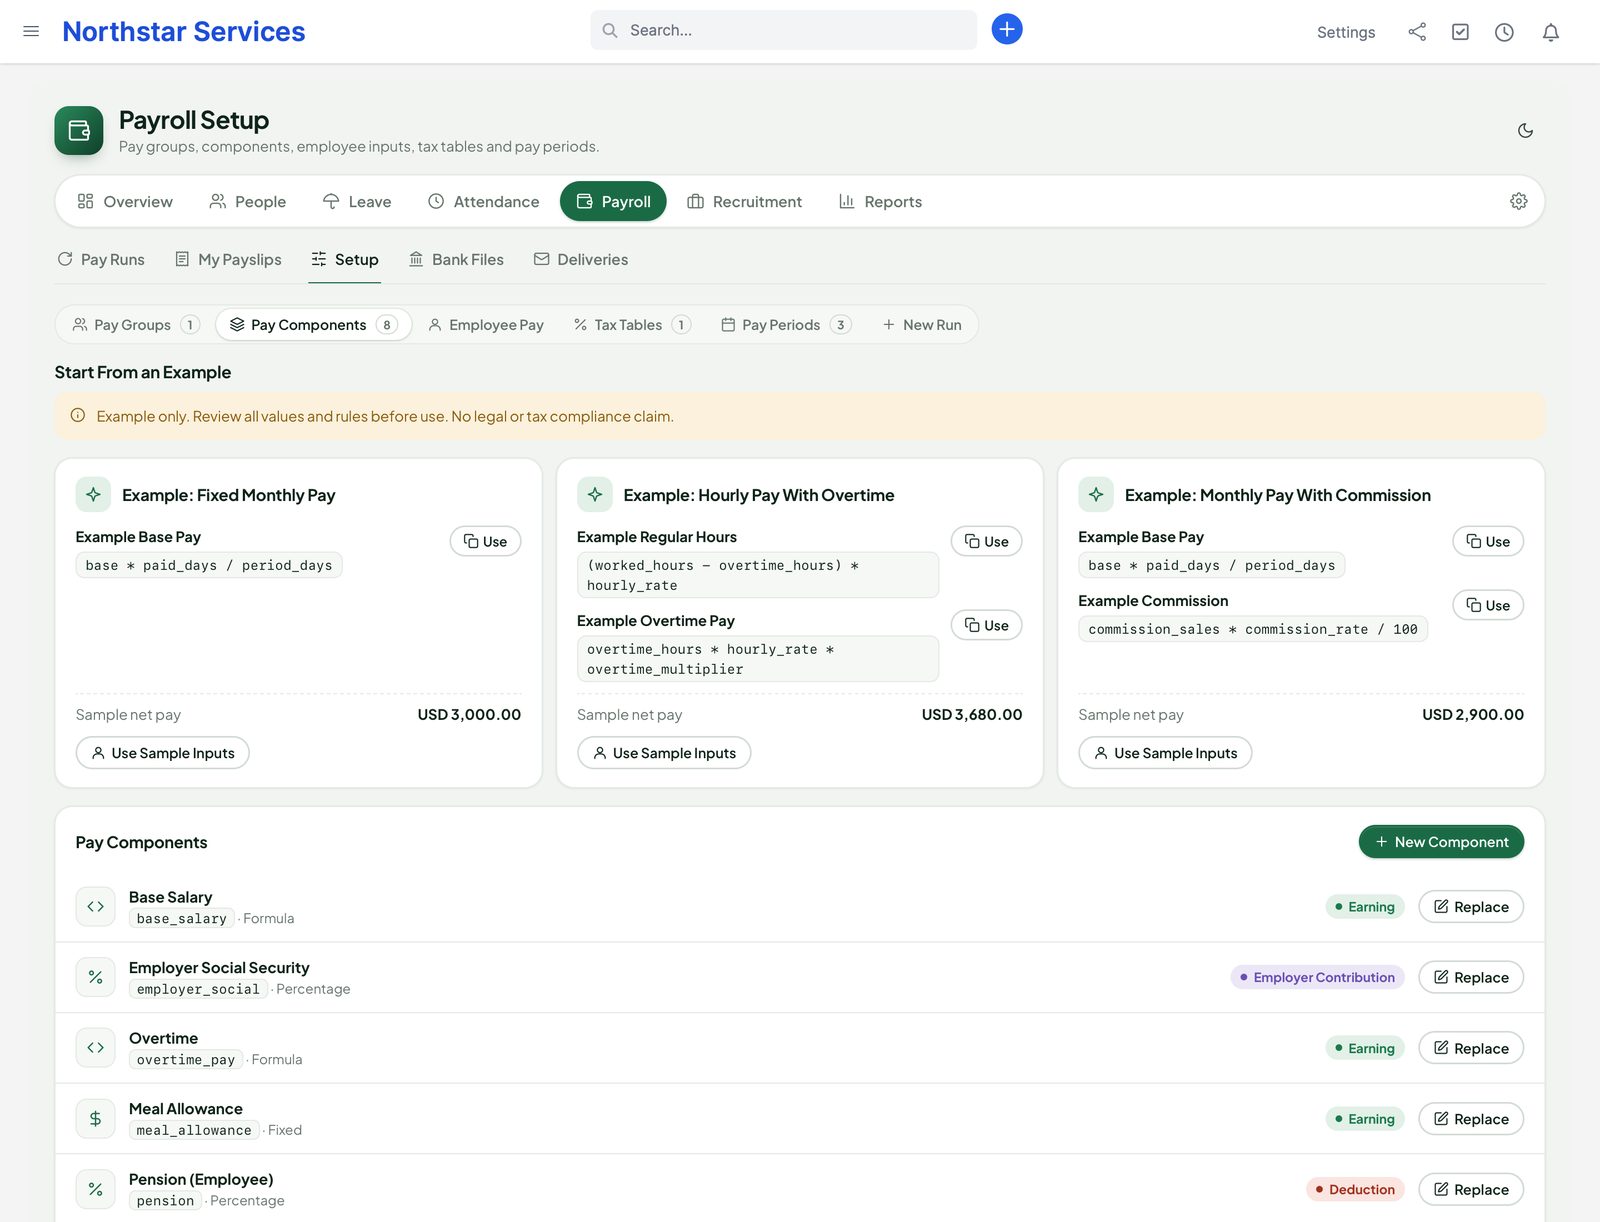
Task: Open module settings gear icon
Action: tap(1518, 201)
